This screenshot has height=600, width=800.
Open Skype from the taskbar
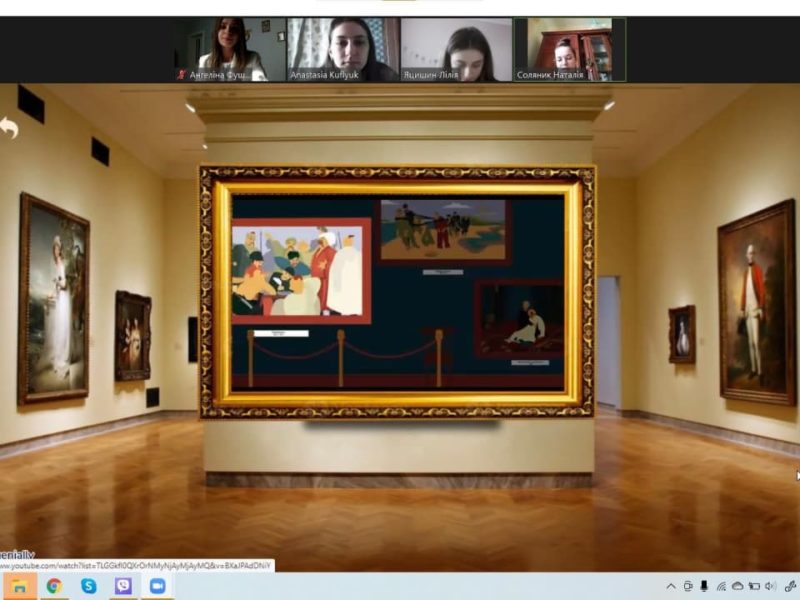88,586
